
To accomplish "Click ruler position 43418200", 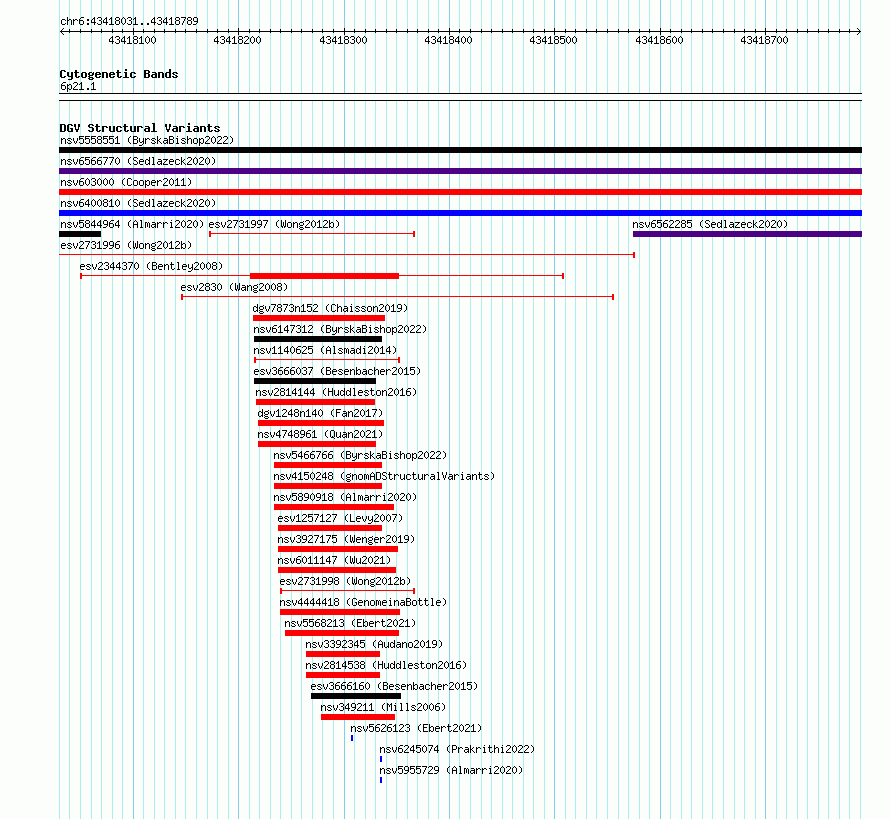I will 237,40.
